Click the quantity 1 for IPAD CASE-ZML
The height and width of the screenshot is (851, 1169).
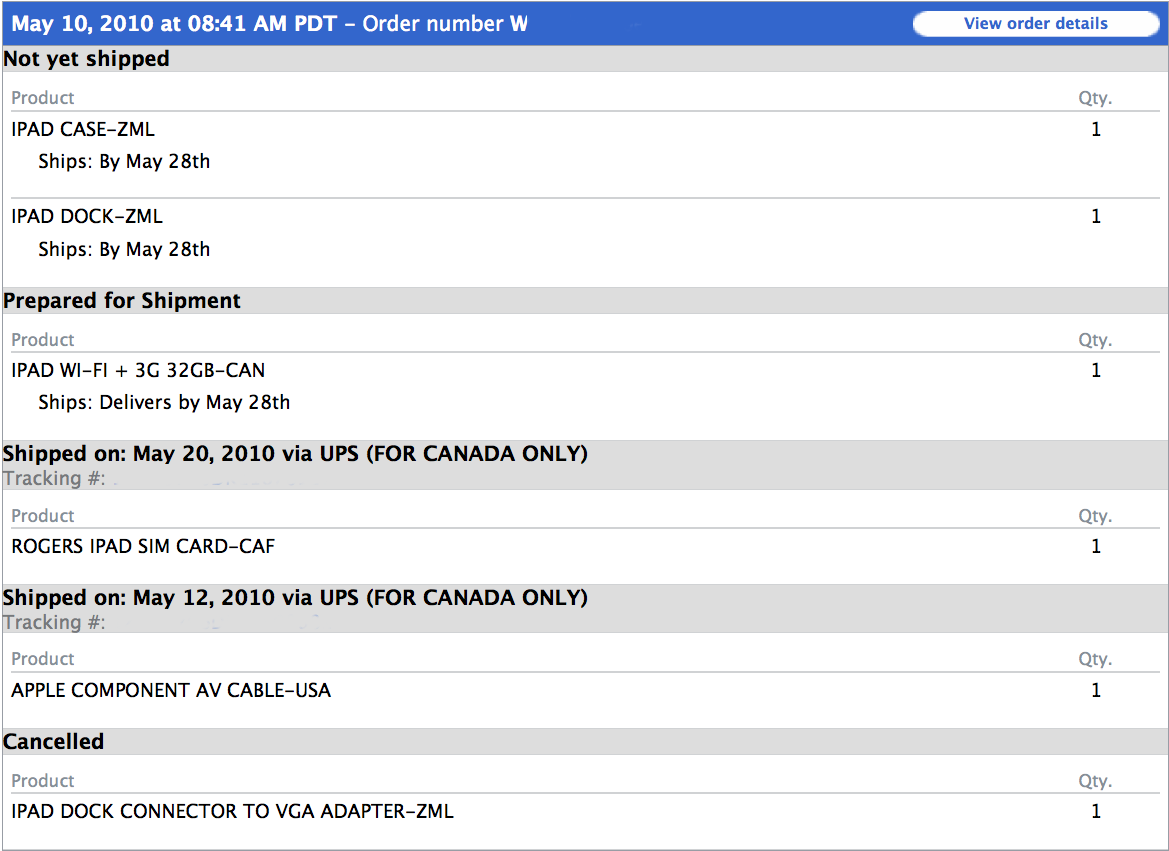1096,129
